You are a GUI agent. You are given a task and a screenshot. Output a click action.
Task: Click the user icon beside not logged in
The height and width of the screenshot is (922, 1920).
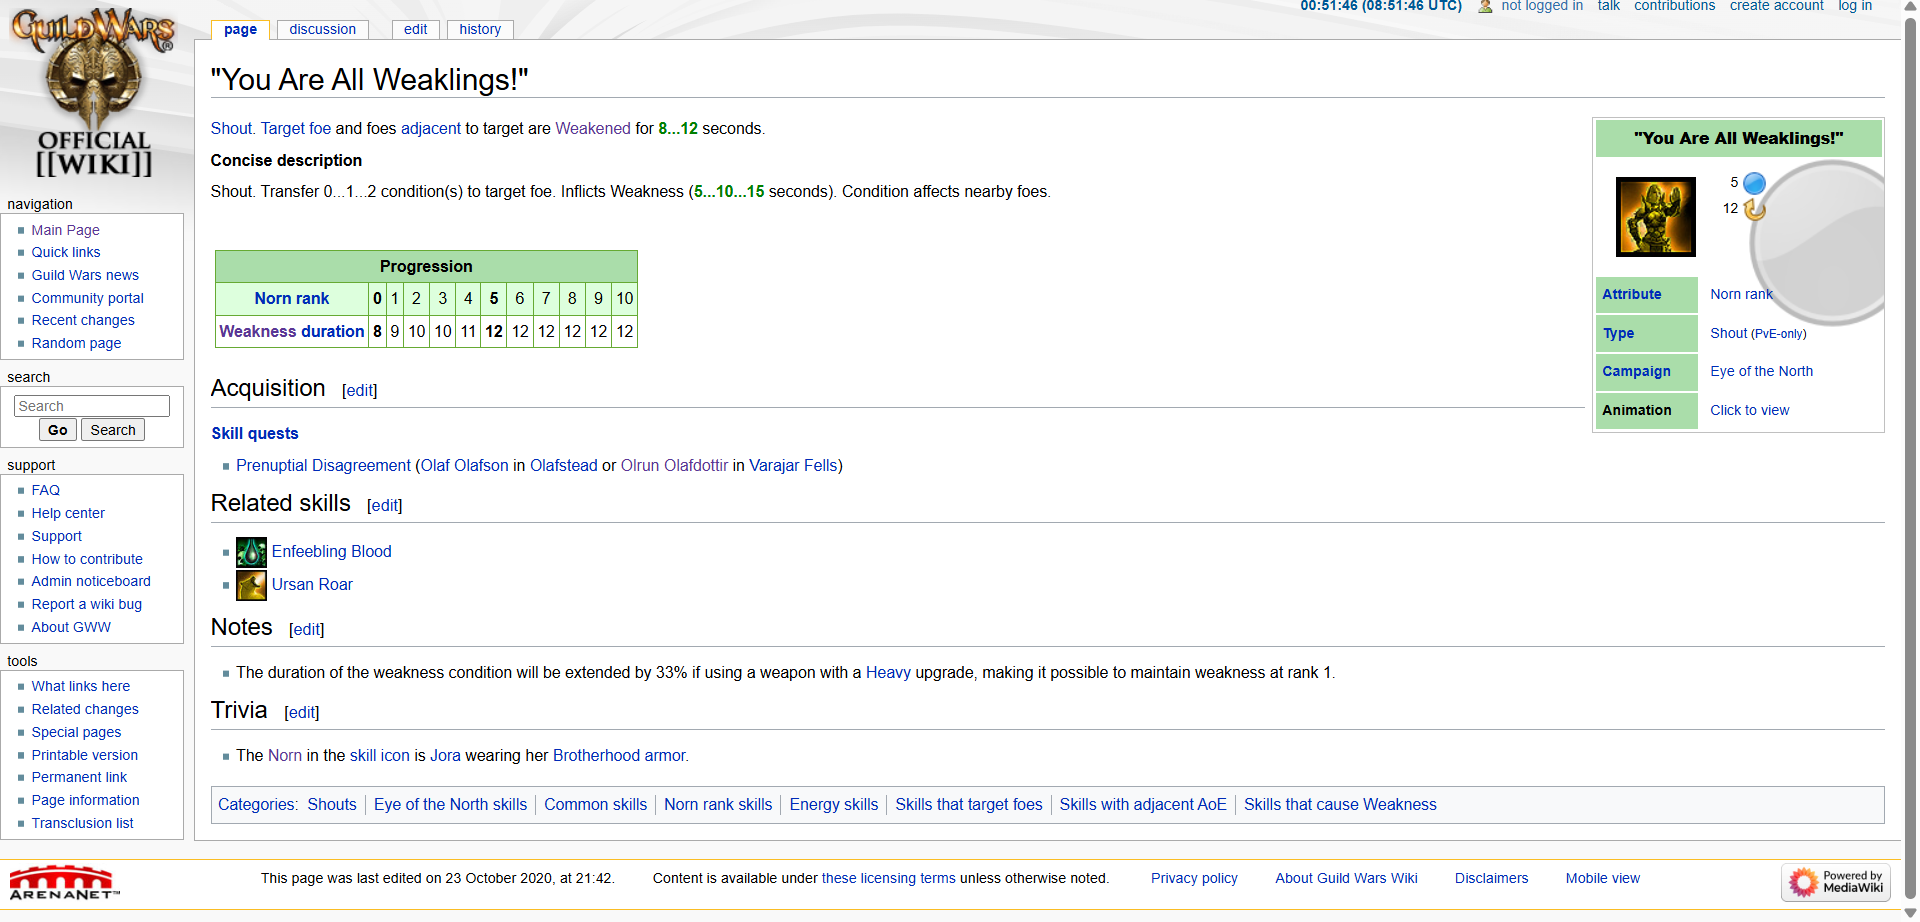click(x=1485, y=6)
